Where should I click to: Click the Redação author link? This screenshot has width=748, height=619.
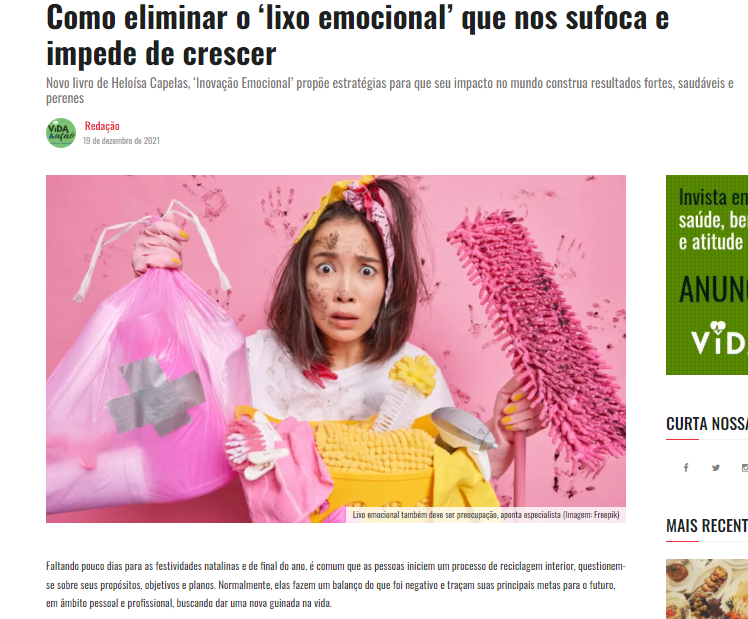point(102,126)
